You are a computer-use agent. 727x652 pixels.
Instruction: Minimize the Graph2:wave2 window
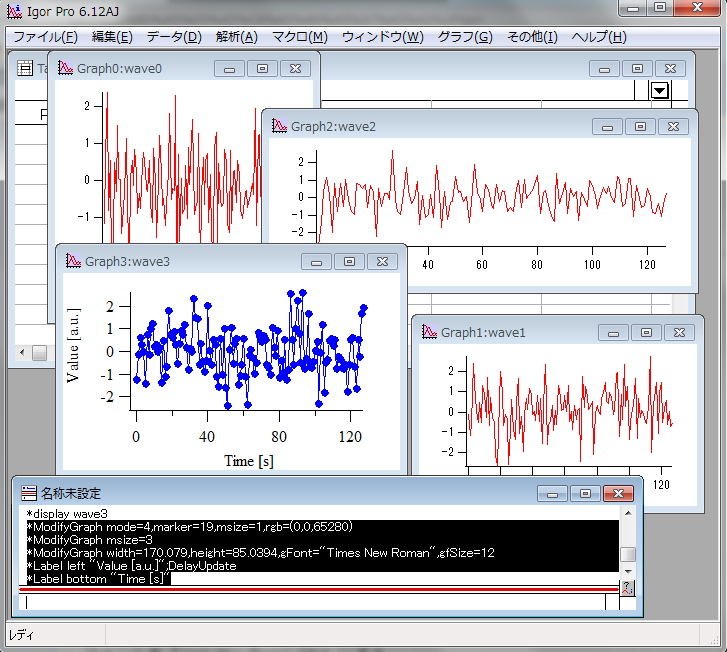click(x=607, y=127)
